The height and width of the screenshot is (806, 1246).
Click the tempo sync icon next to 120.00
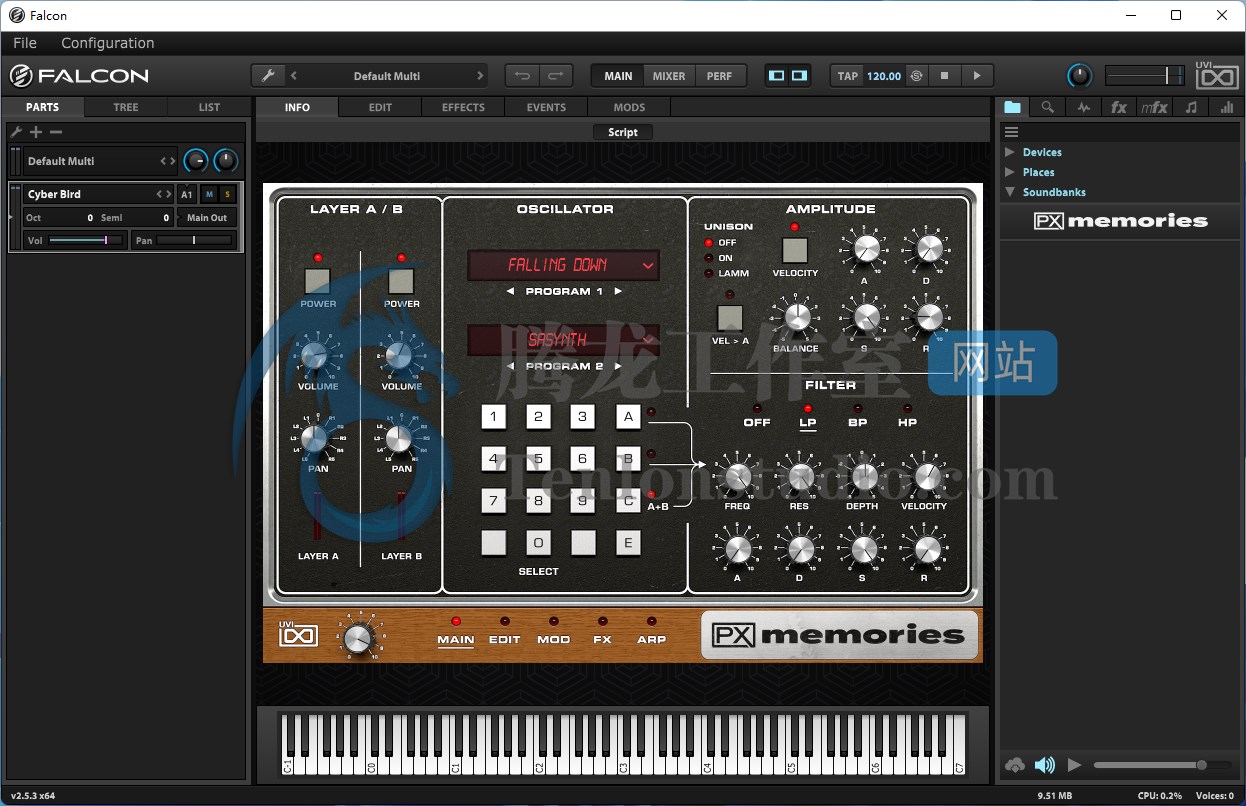click(x=917, y=76)
